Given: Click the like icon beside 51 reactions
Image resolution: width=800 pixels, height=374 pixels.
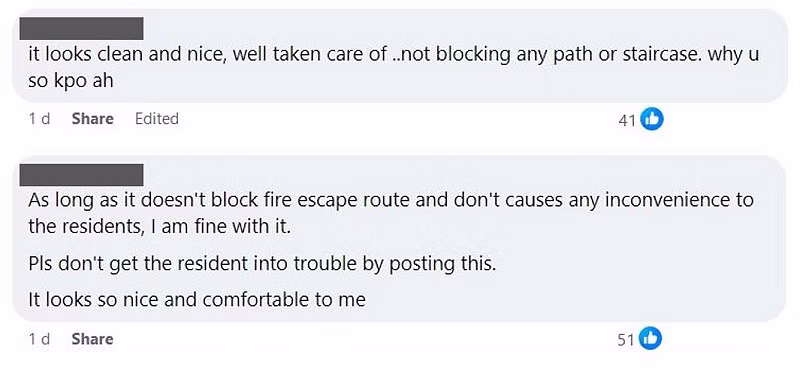Looking at the screenshot, I should pos(651,339).
